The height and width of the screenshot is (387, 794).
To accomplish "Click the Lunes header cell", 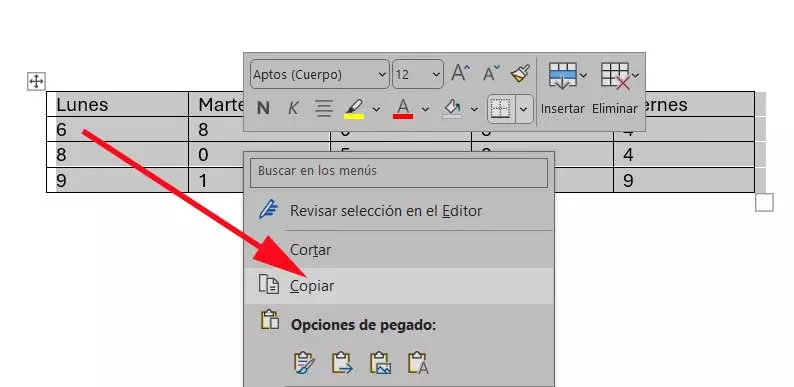I will [x=117, y=104].
